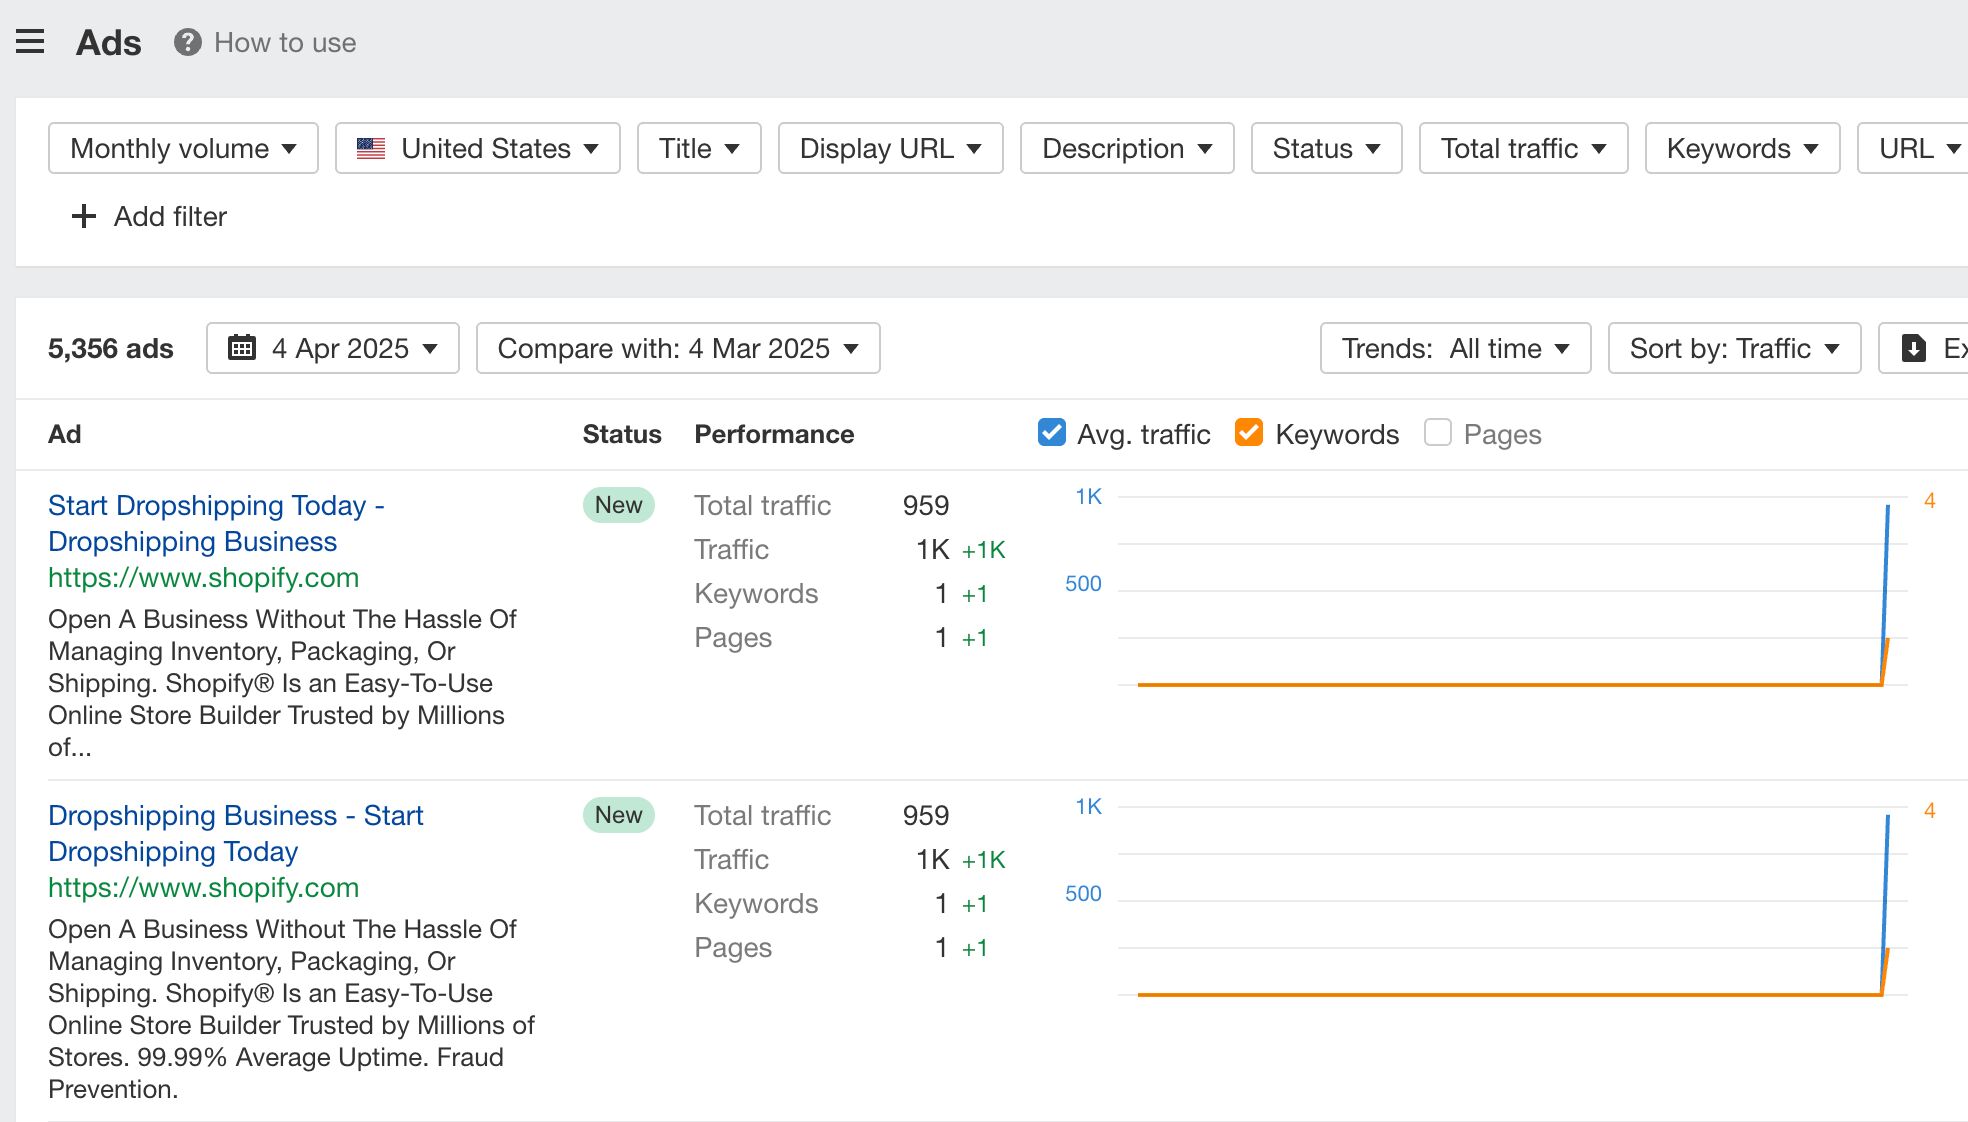The width and height of the screenshot is (1968, 1122).
Task: Click the calendar icon beside 4 Apr 2025
Action: point(242,348)
